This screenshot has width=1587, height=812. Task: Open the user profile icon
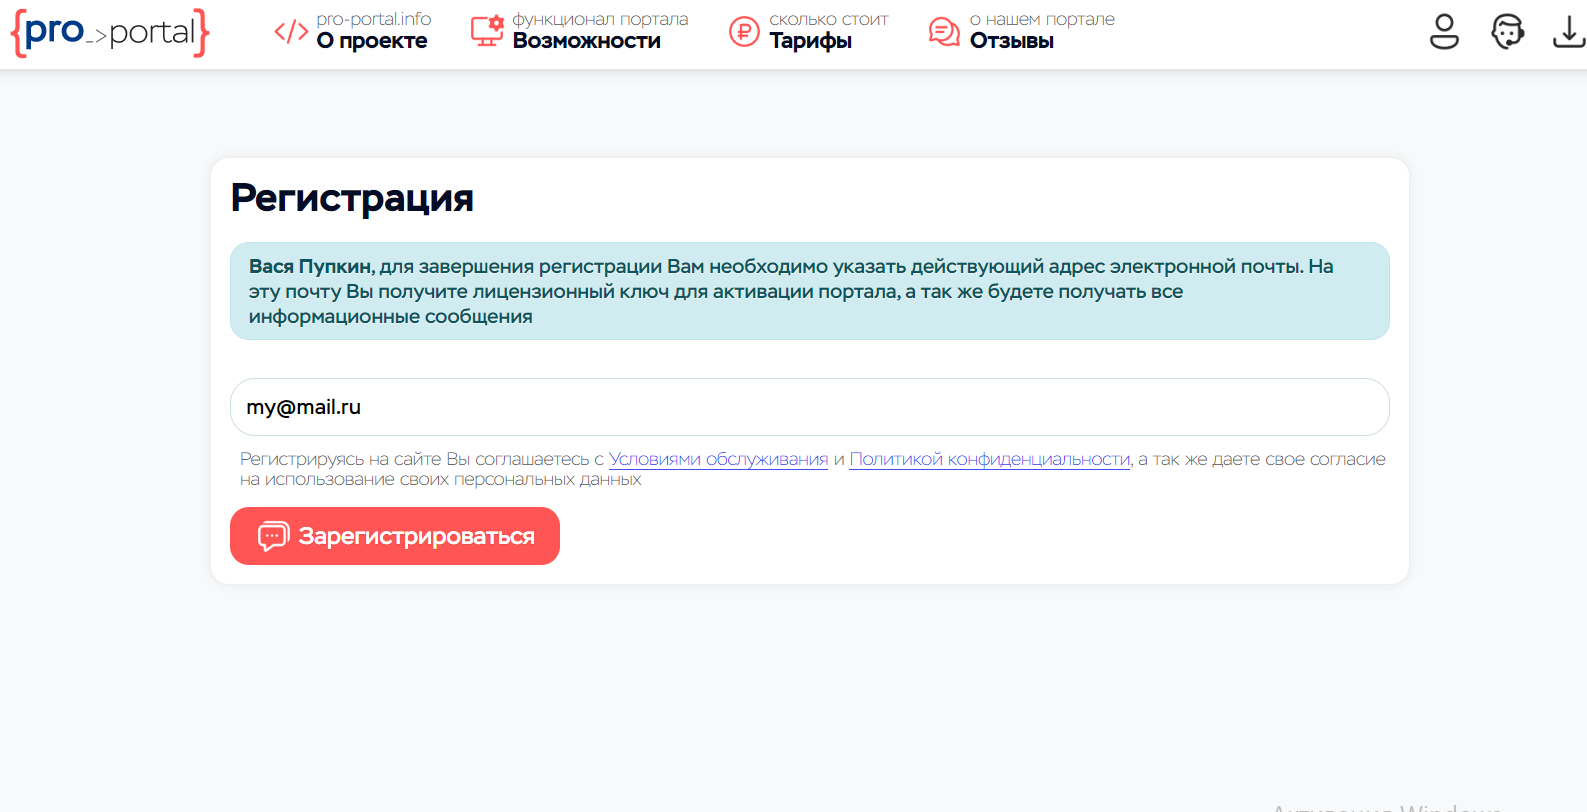pyautogui.click(x=1444, y=32)
